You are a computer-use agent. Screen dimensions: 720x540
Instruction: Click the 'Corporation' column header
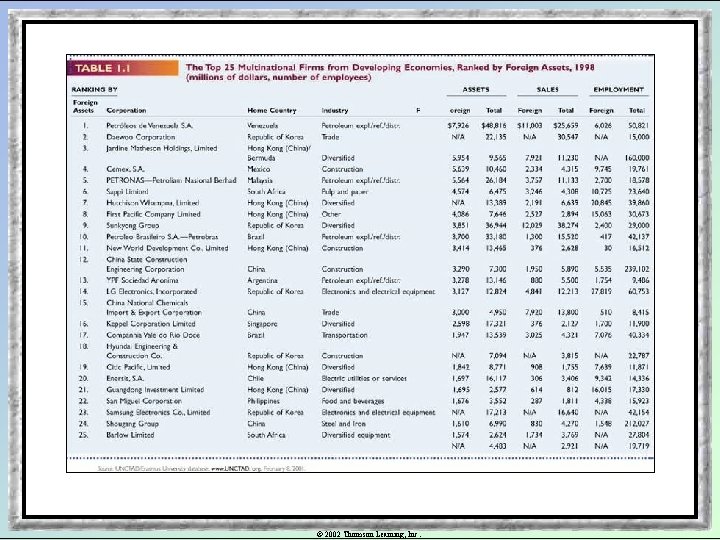click(x=126, y=111)
